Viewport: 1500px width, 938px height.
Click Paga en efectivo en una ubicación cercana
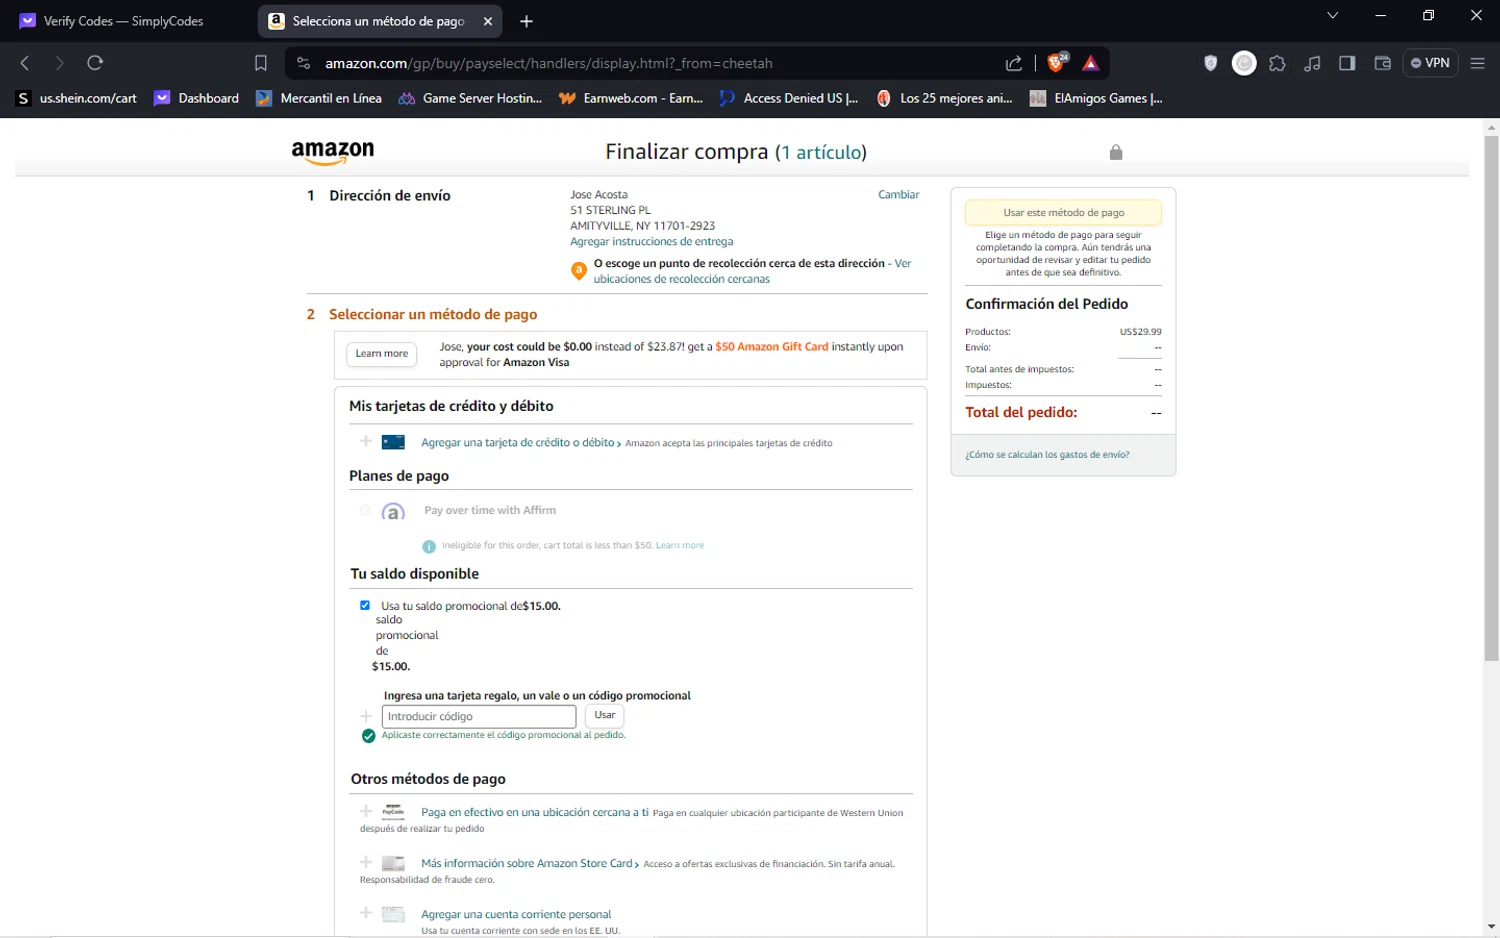click(535, 813)
